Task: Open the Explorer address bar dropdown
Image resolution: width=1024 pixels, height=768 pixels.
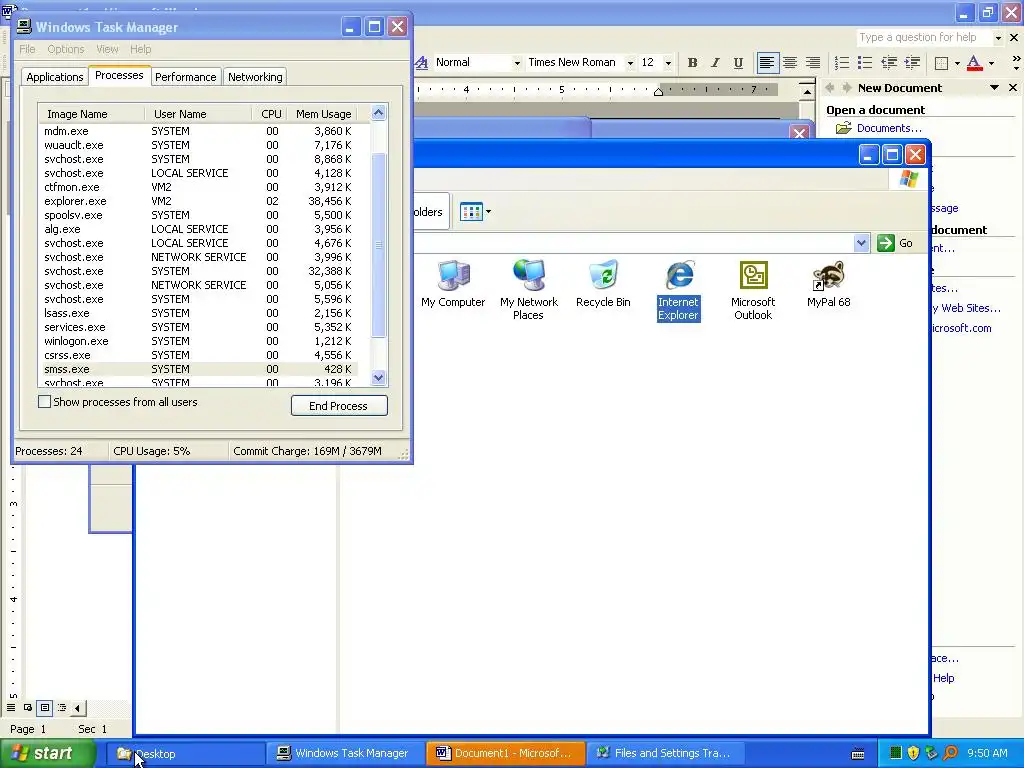Action: pyautogui.click(x=861, y=243)
